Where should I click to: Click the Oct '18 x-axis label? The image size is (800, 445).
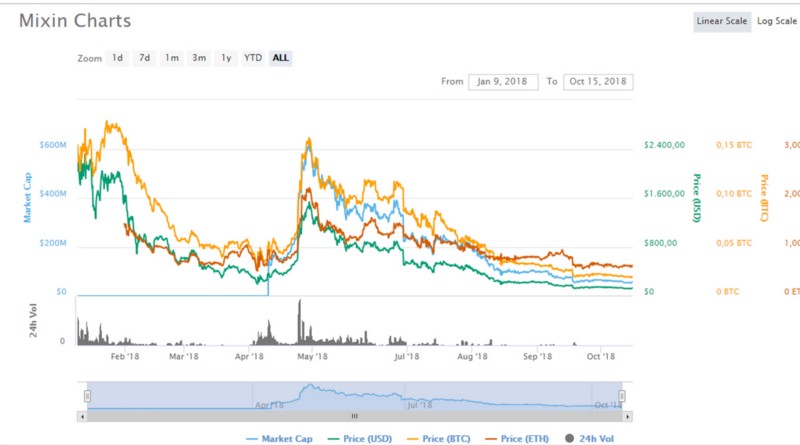click(601, 356)
